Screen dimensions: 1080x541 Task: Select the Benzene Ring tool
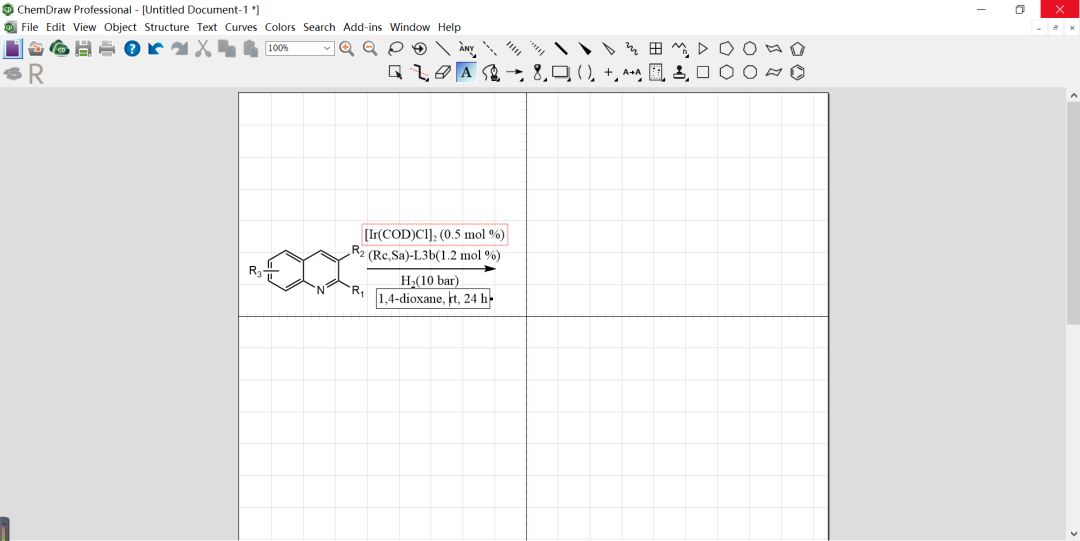pos(798,72)
